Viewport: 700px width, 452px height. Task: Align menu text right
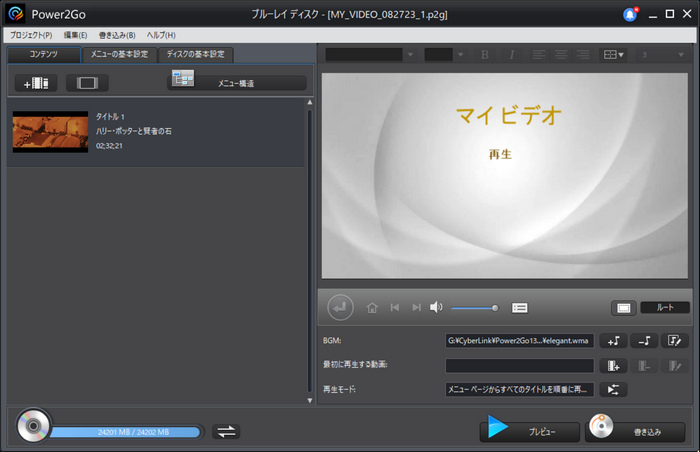pyautogui.click(x=583, y=54)
